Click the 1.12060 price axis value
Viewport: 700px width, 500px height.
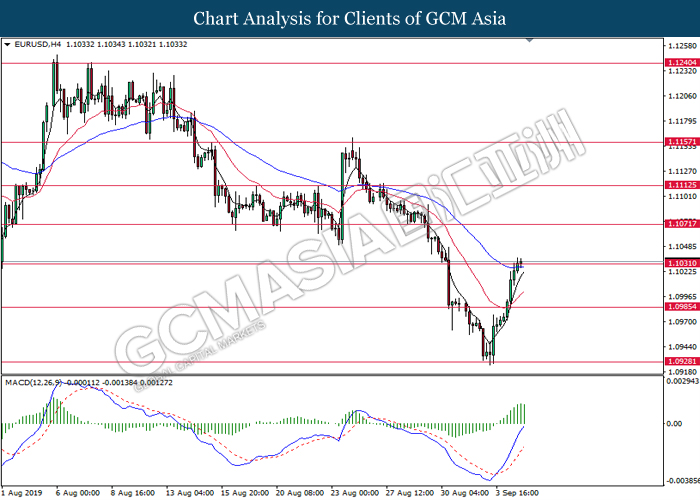pos(683,96)
